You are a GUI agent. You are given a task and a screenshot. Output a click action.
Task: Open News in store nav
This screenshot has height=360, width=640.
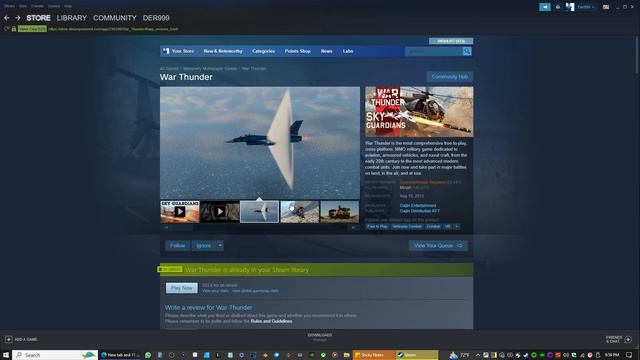tap(327, 51)
